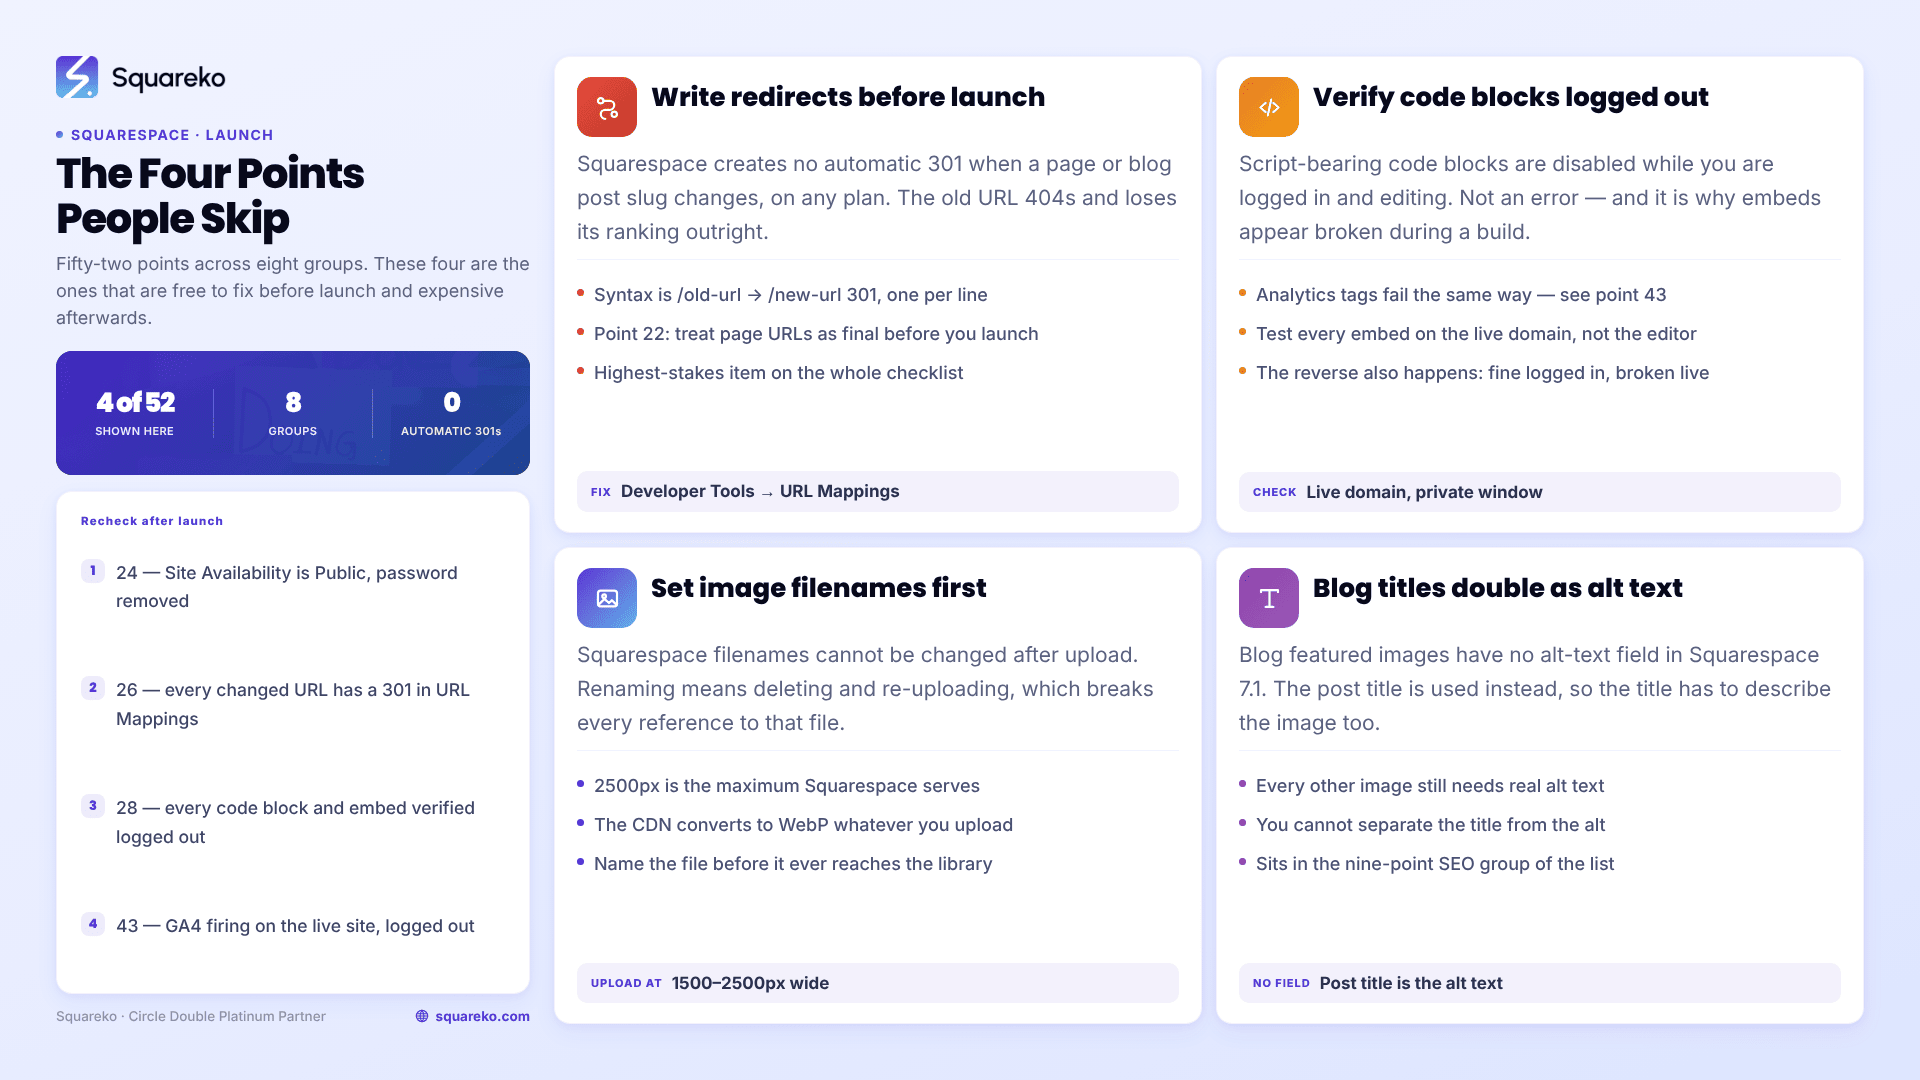The width and height of the screenshot is (1920, 1080).
Task: Select the Write redirects before launch heading
Action: click(x=848, y=97)
